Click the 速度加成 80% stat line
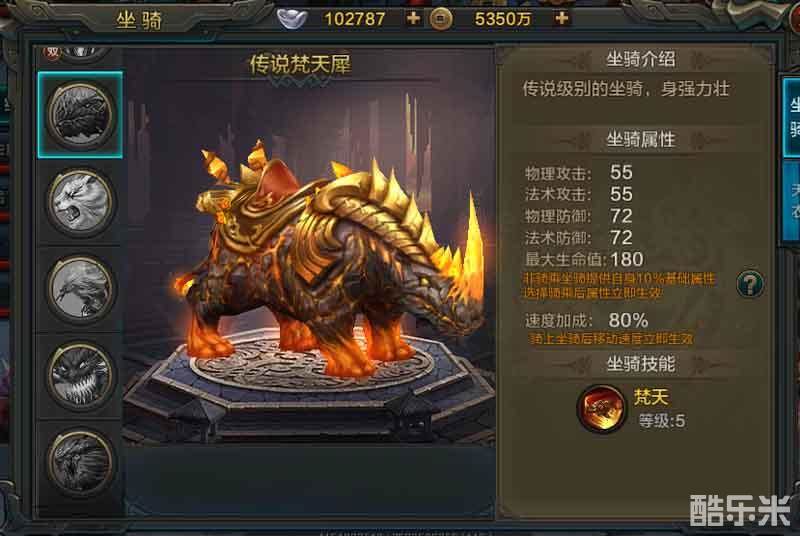The height and width of the screenshot is (536, 800). point(586,320)
